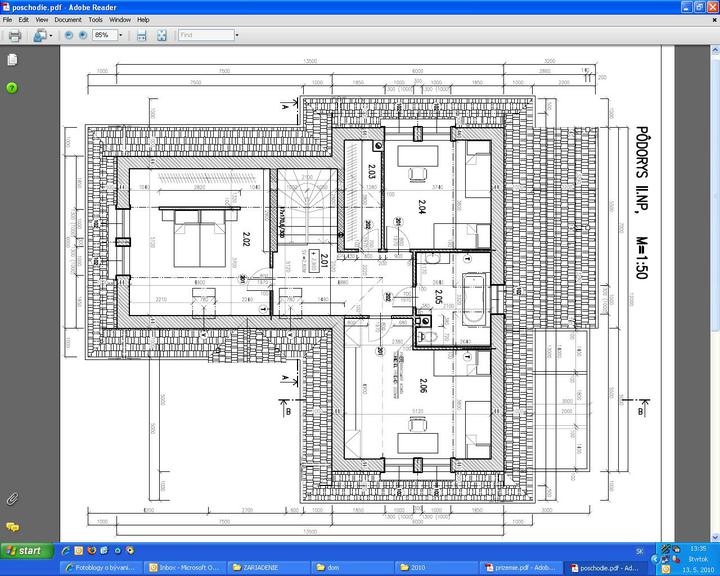Expand the collaborate icon dropdown arrow

pyautogui.click(x=50, y=35)
